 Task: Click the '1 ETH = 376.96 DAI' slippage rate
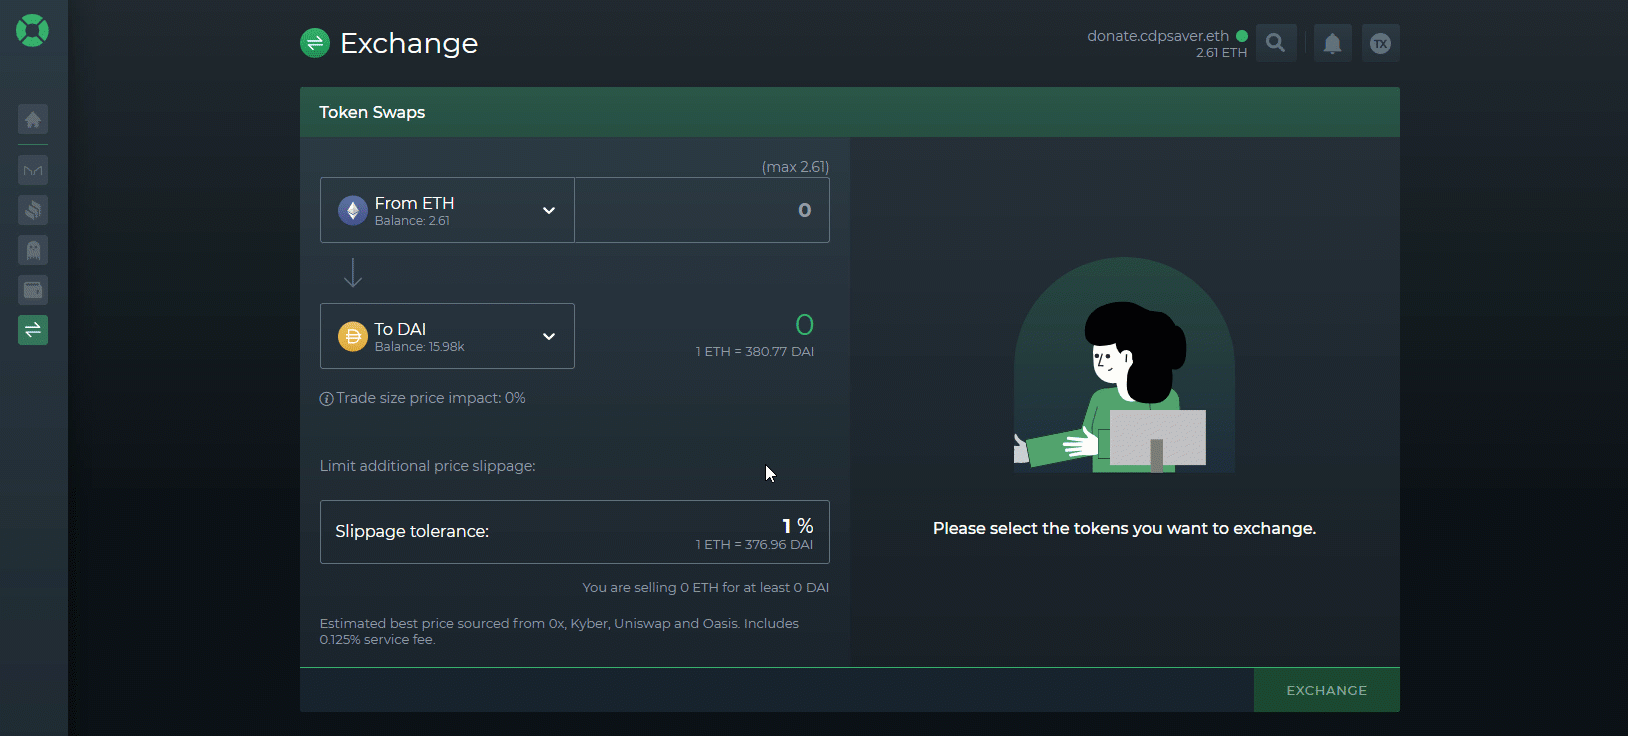click(755, 545)
